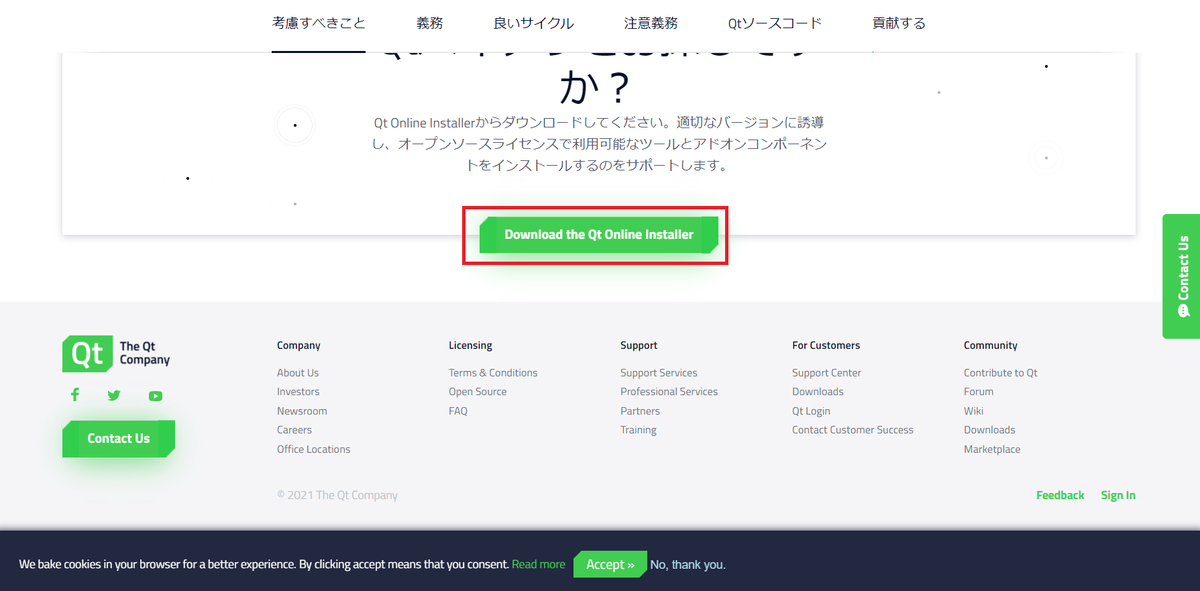
Task: Click the For Customers footer heading
Action: click(x=826, y=345)
